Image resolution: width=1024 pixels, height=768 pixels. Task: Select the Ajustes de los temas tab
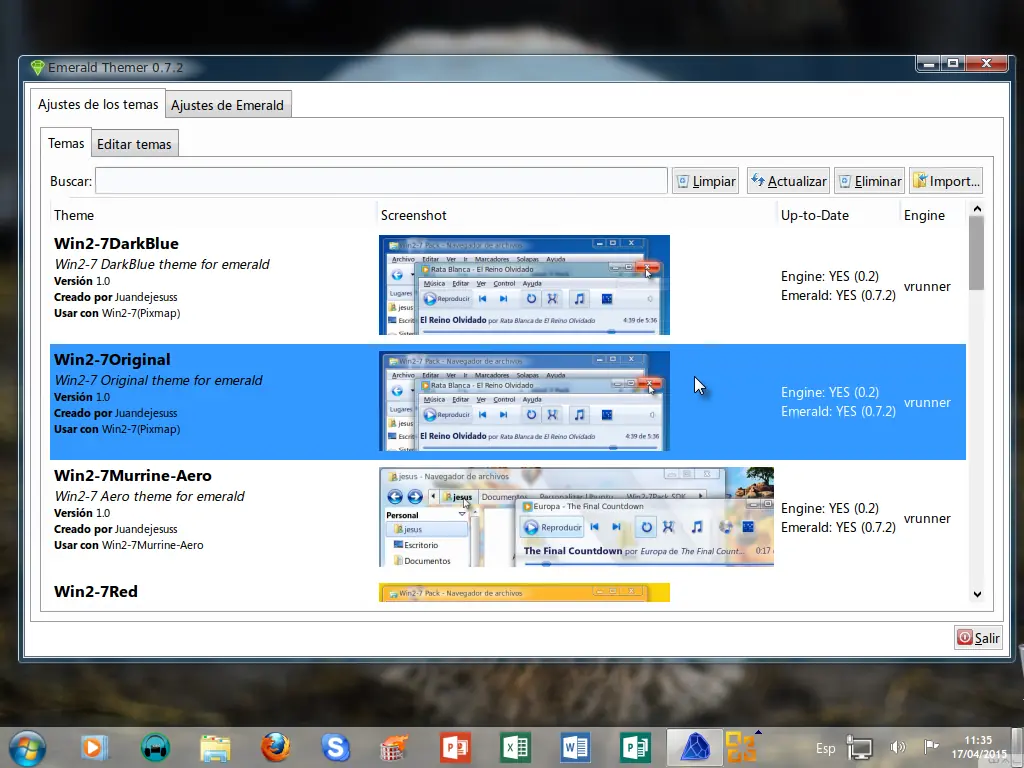click(98, 104)
